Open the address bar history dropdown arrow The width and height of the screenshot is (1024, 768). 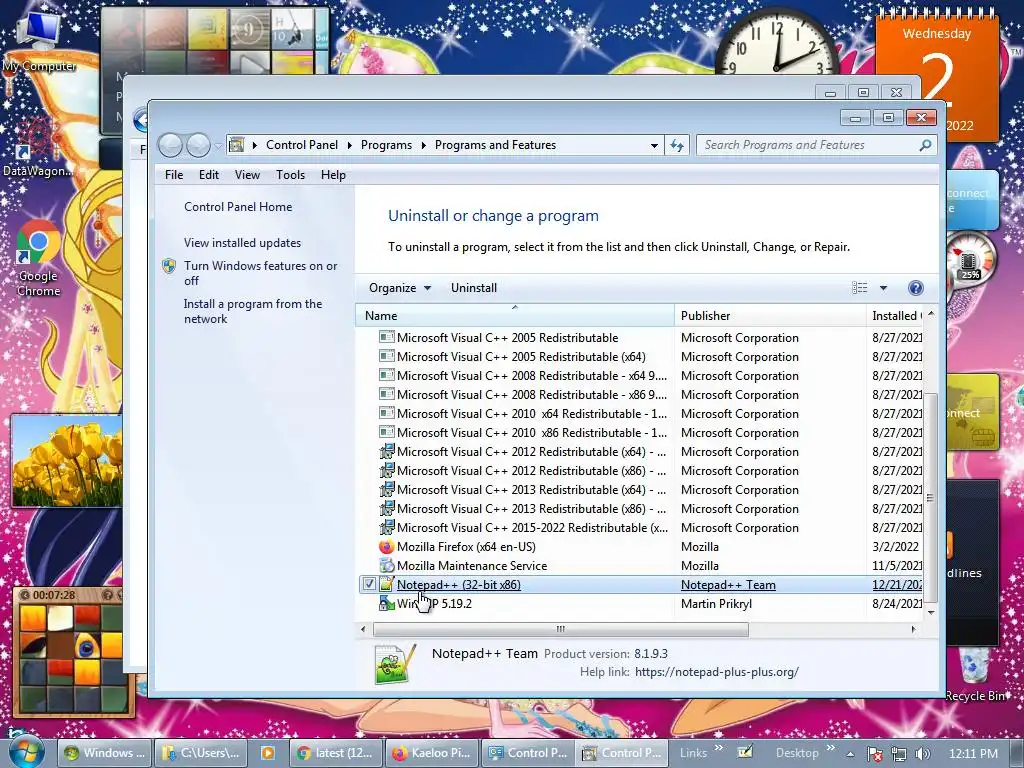(654, 146)
